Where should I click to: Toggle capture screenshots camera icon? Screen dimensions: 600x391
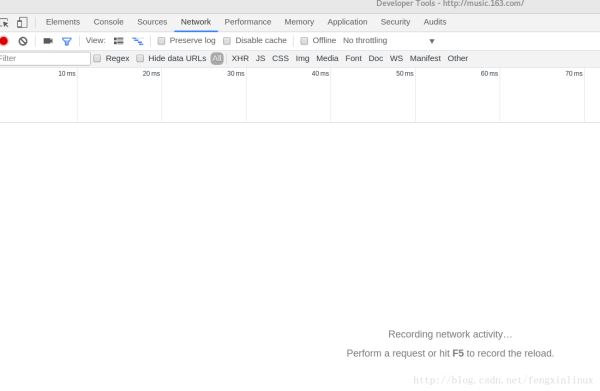pyautogui.click(x=48, y=41)
